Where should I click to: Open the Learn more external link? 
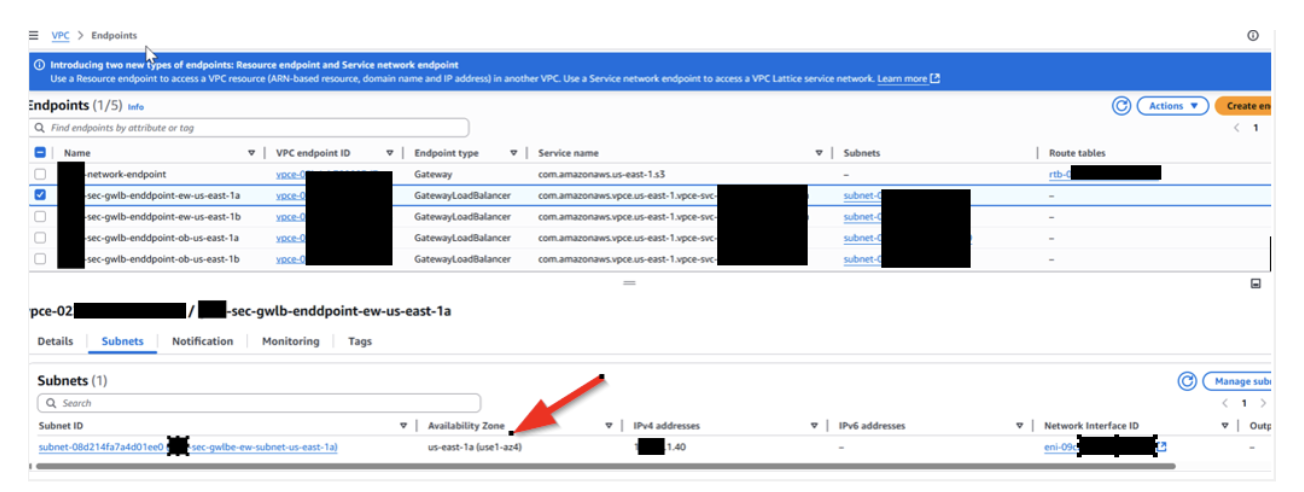click(908, 79)
